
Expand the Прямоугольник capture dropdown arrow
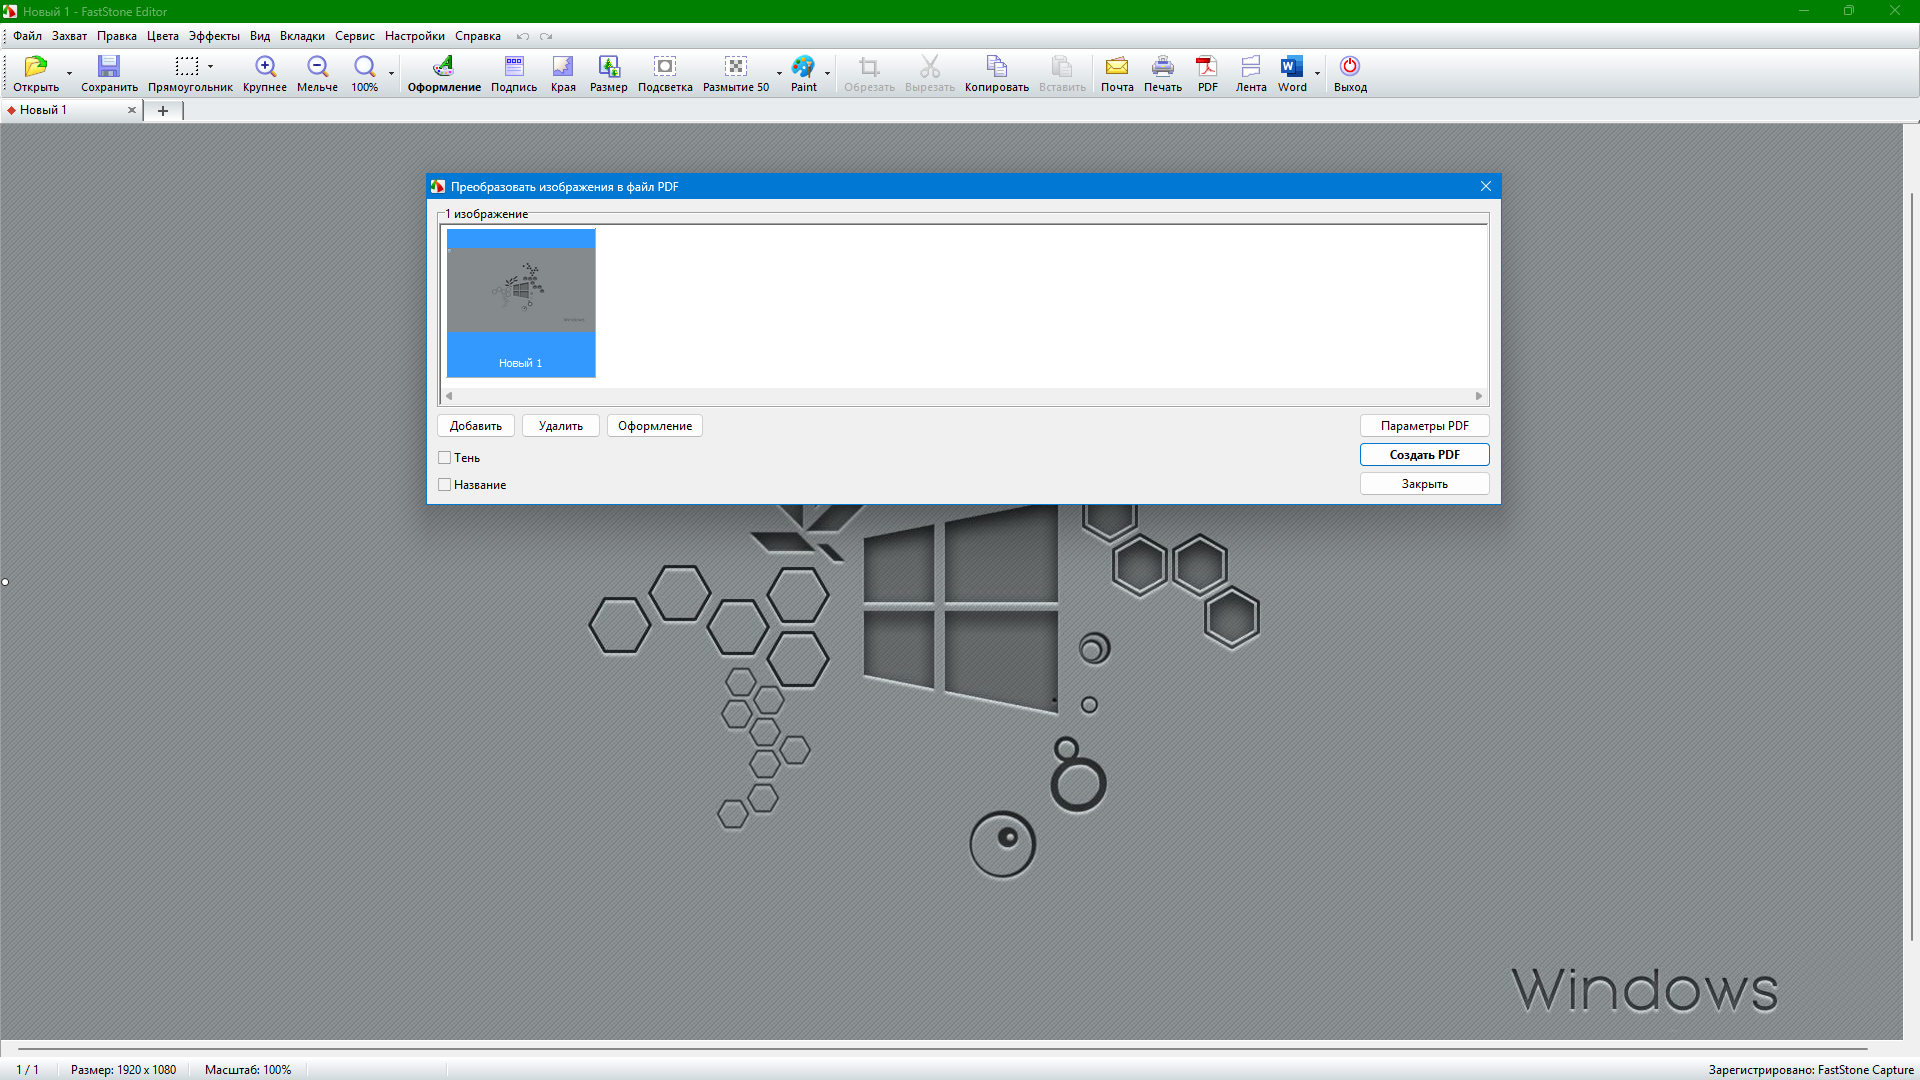pyautogui.click(x=211, y=67)
